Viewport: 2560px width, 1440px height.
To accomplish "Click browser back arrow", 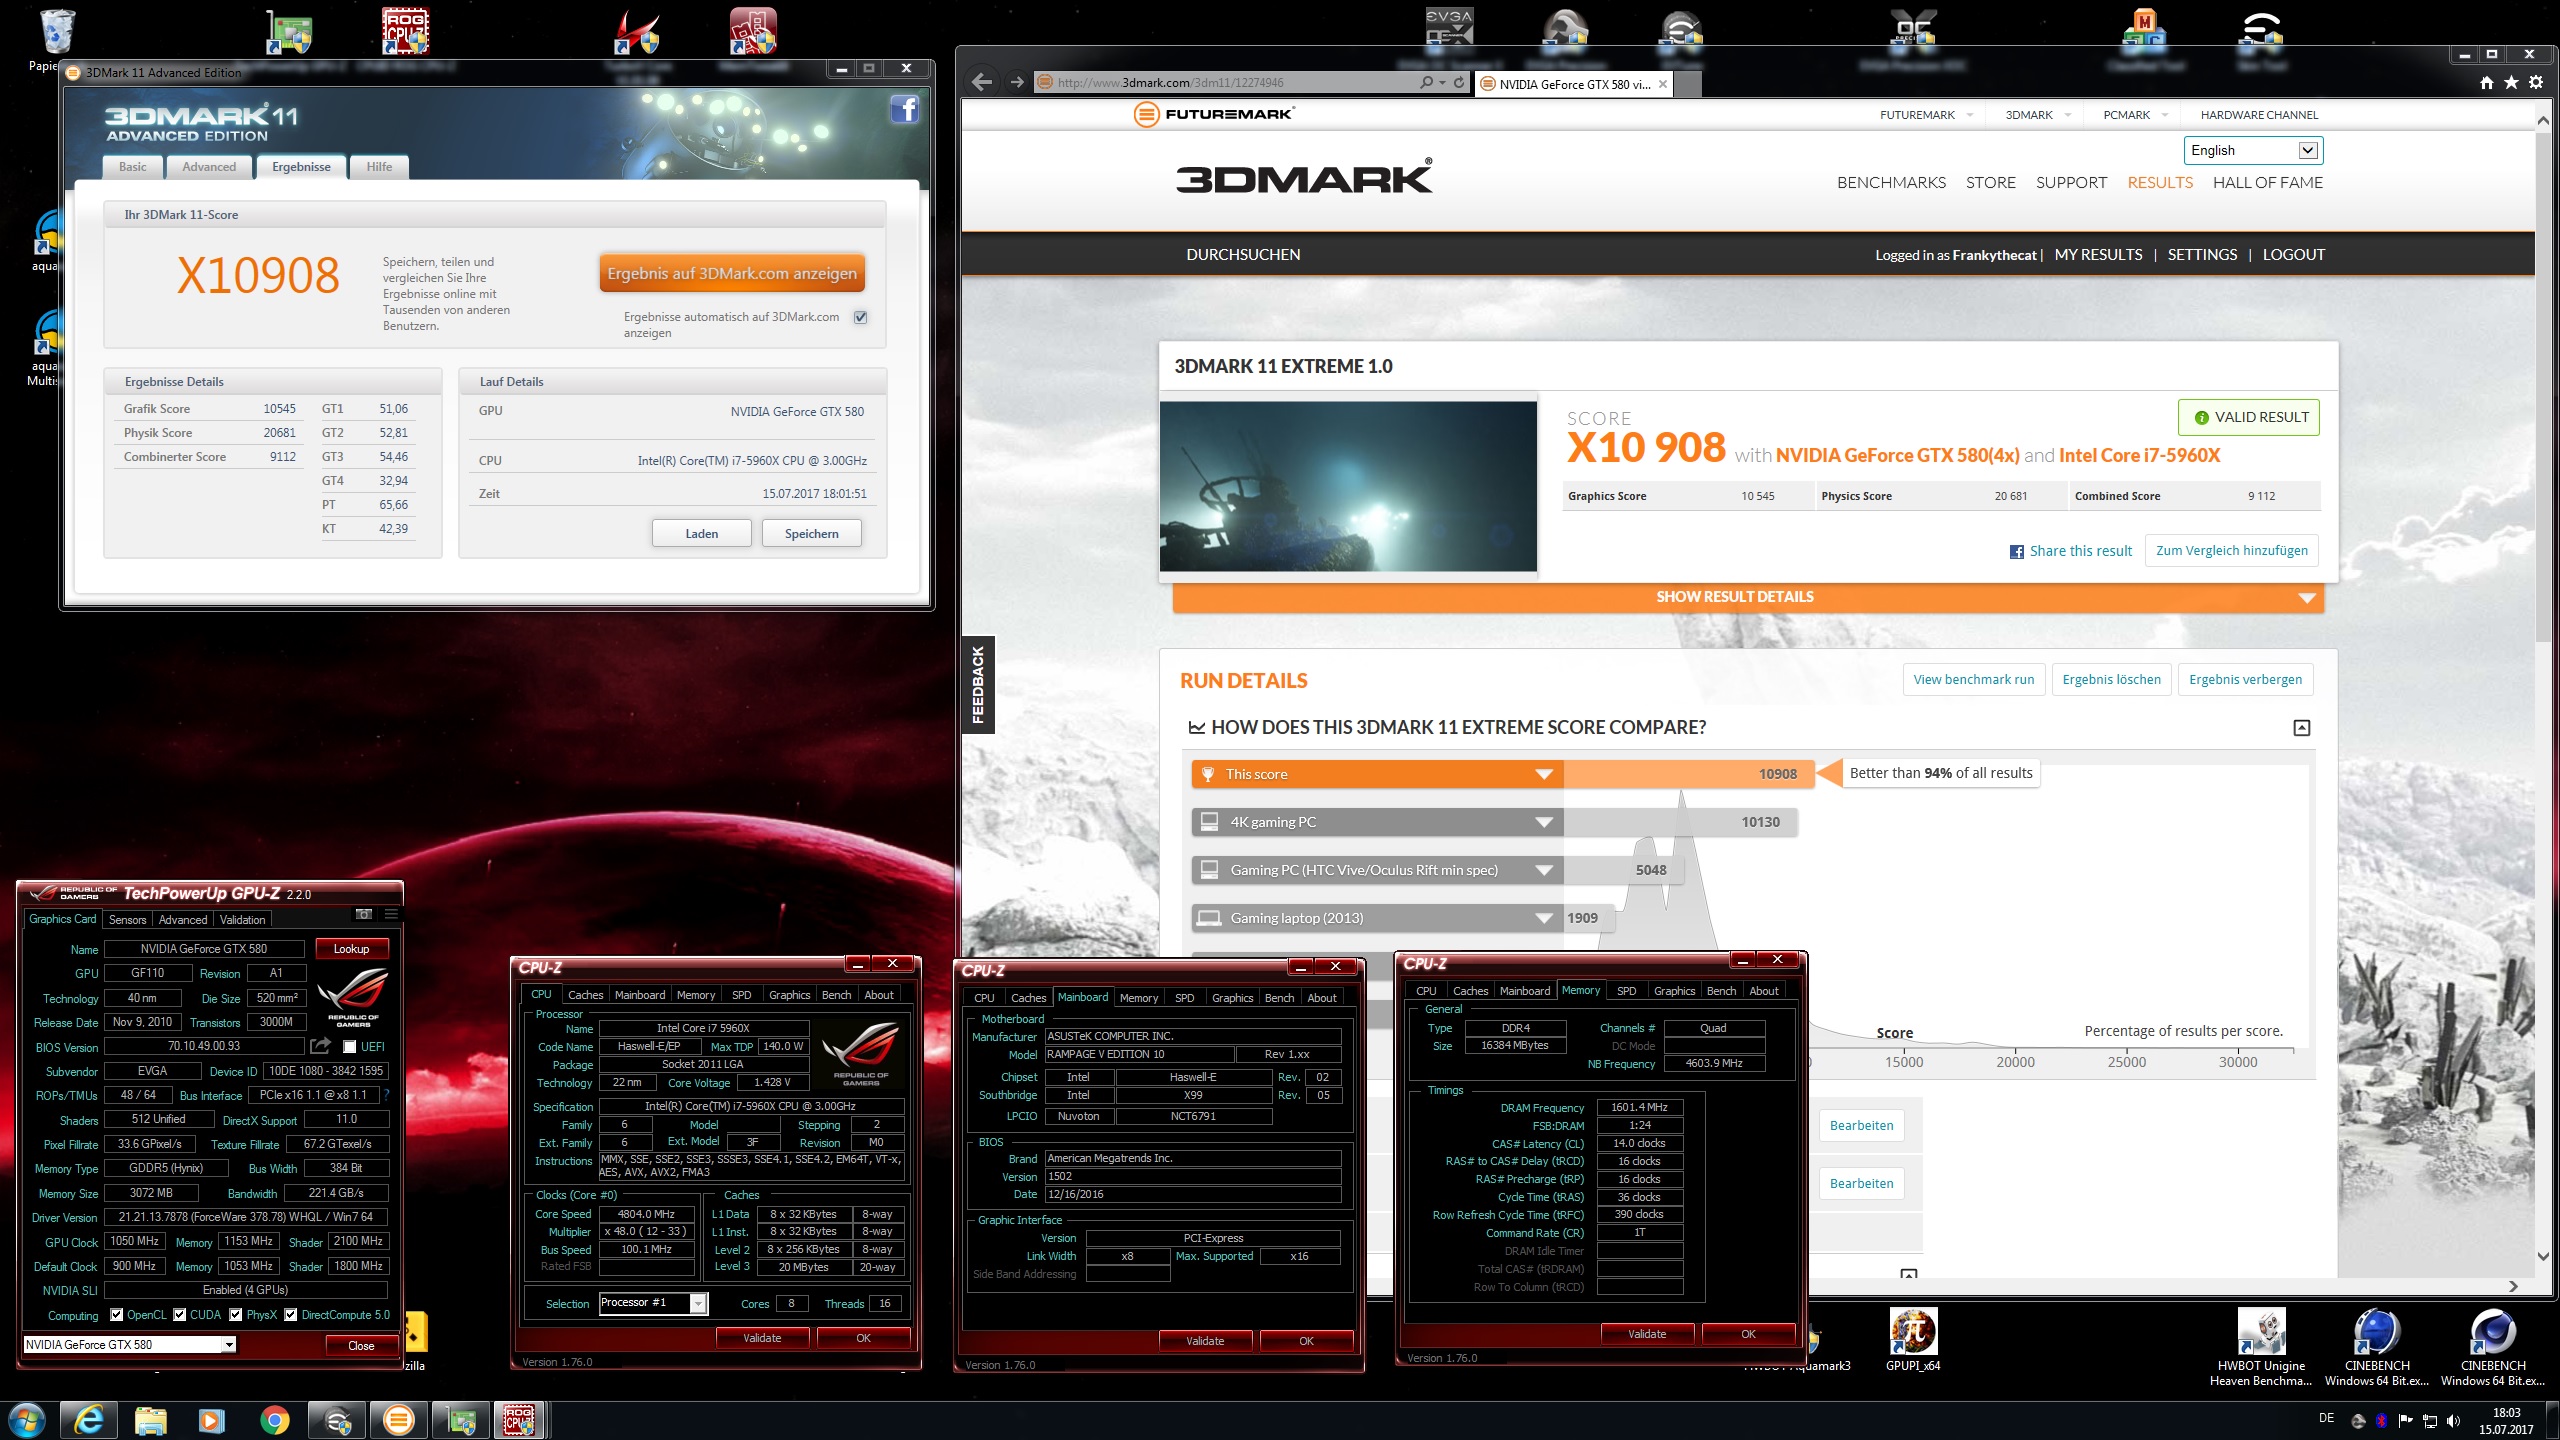I will (x=982, y=82).
